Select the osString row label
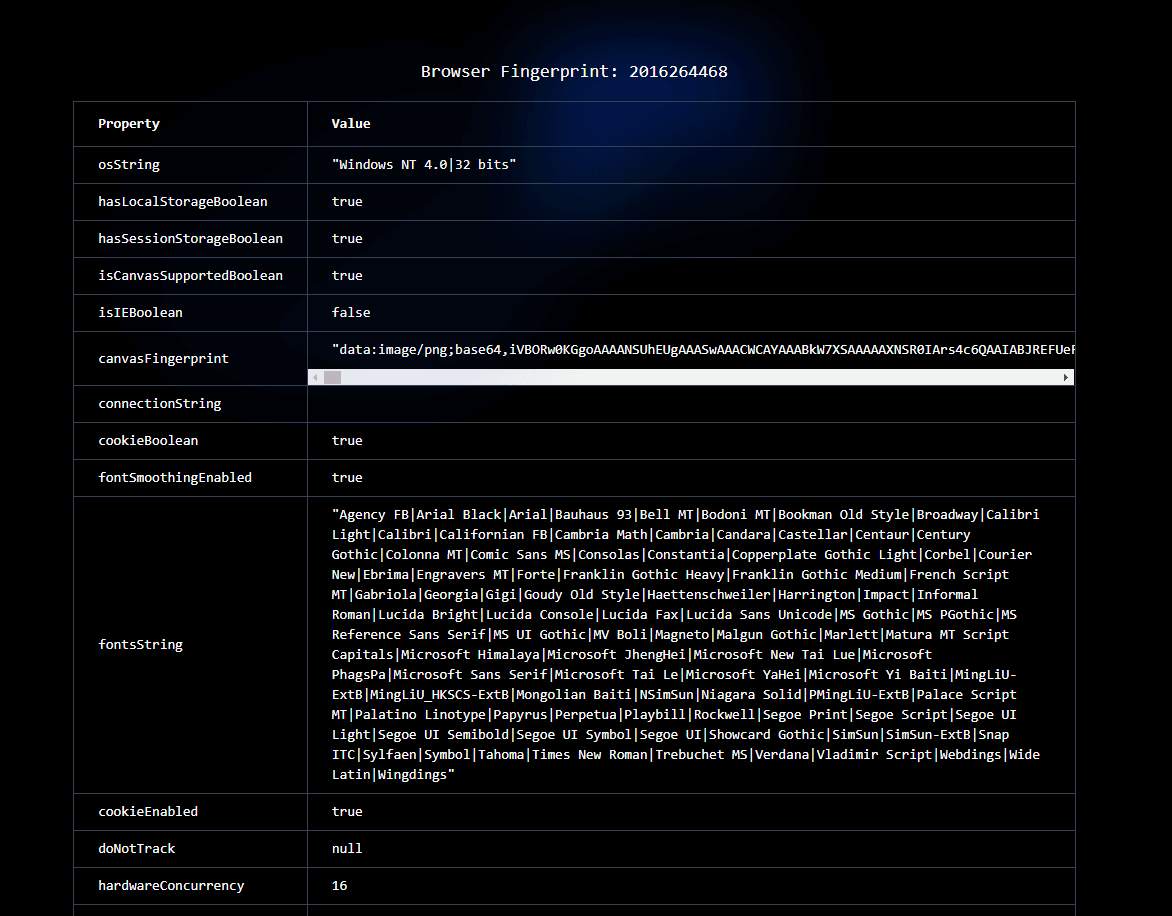1172x916 pixels. coord(128,164)
